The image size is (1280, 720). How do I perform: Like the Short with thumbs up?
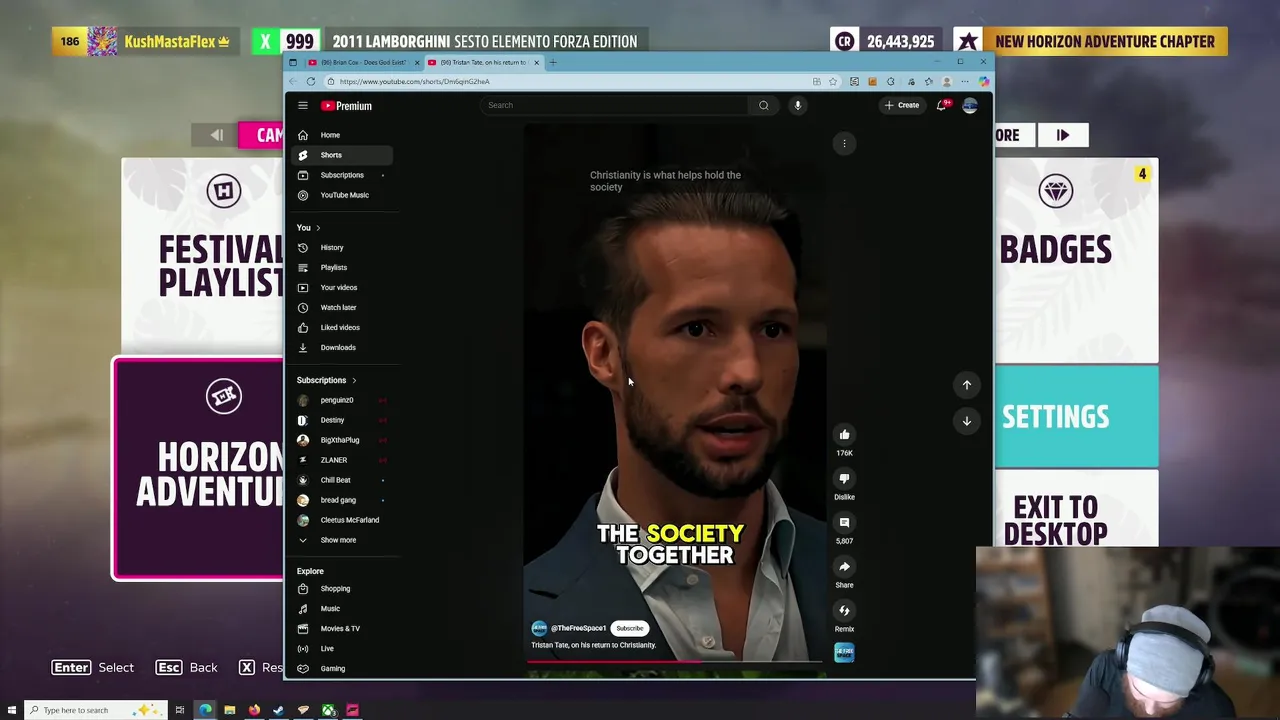pos(844,435)
